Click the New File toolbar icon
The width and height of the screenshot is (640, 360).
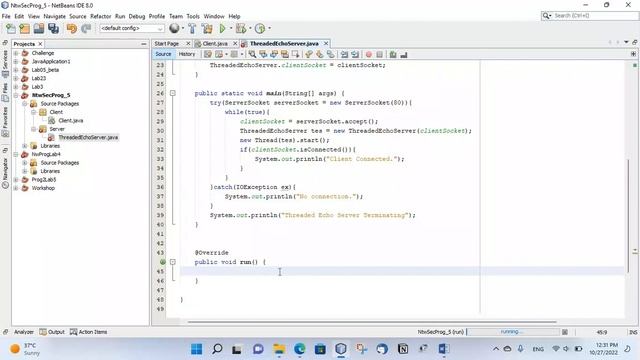11,28
